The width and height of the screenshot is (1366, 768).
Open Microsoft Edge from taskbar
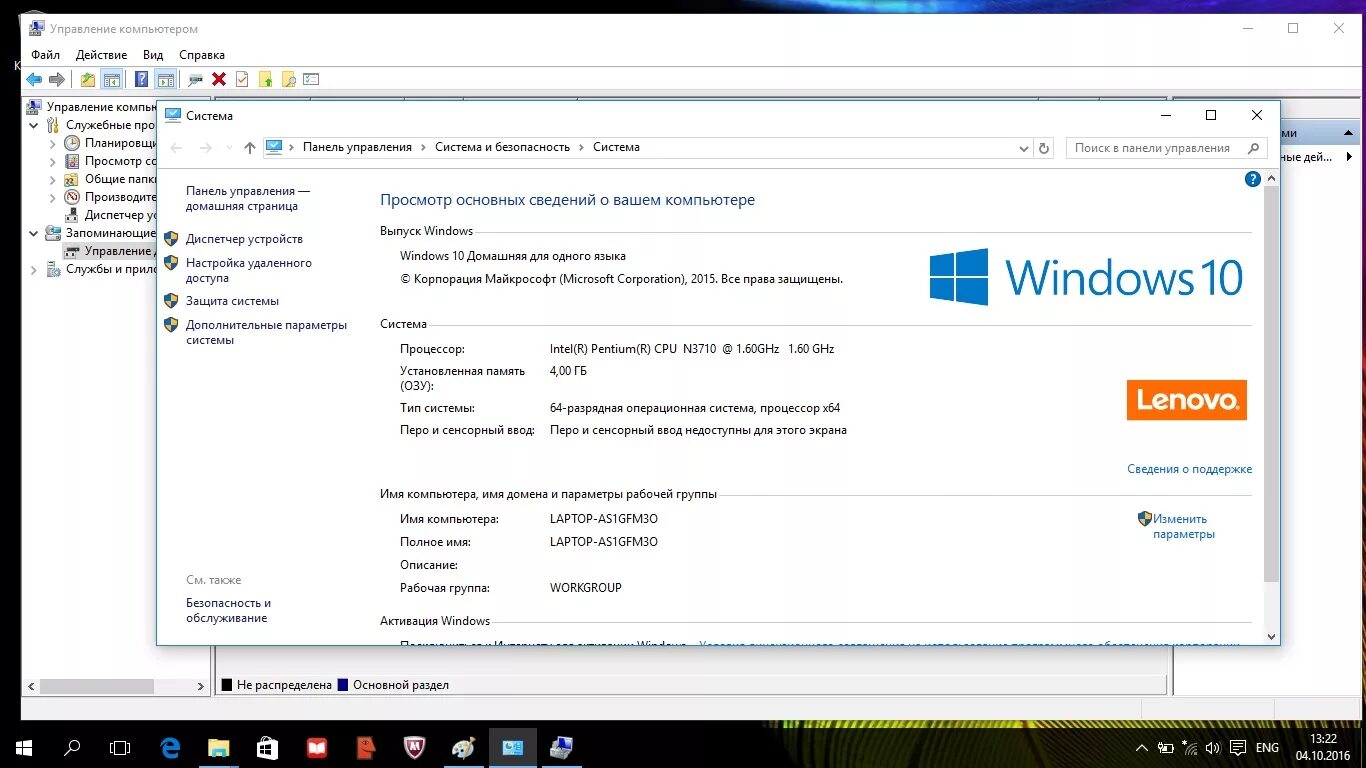[171, 747]
